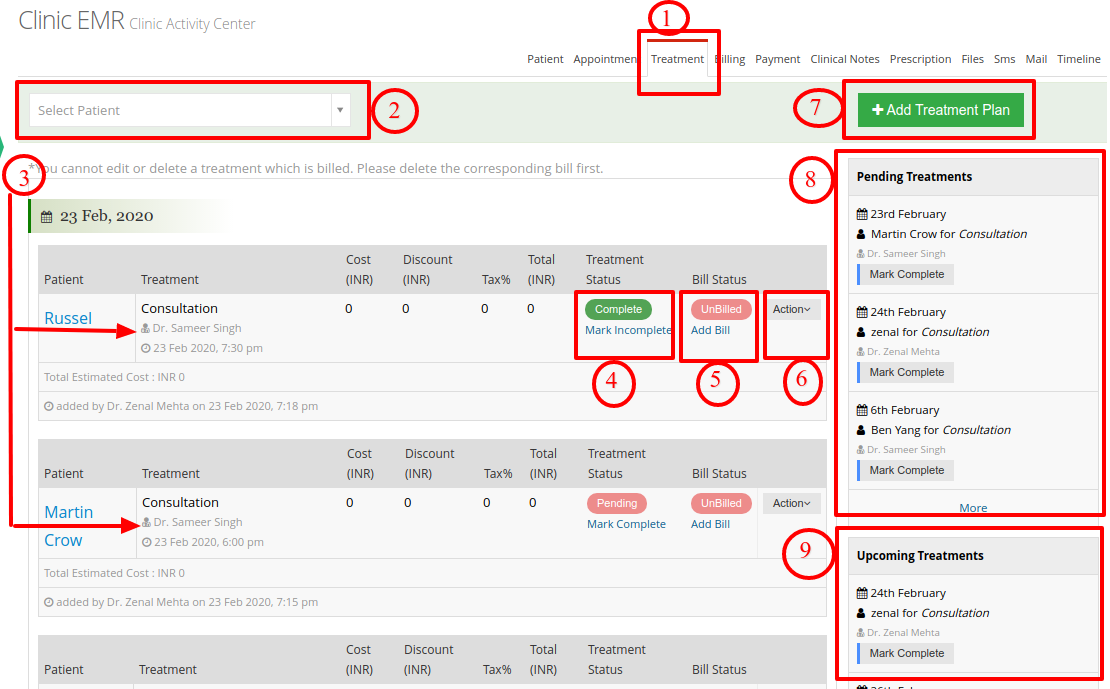This screenshot has height=689, width=1110.
Task: Mark Complete Ben Yang's pending treatment
Action: [906, 470]
